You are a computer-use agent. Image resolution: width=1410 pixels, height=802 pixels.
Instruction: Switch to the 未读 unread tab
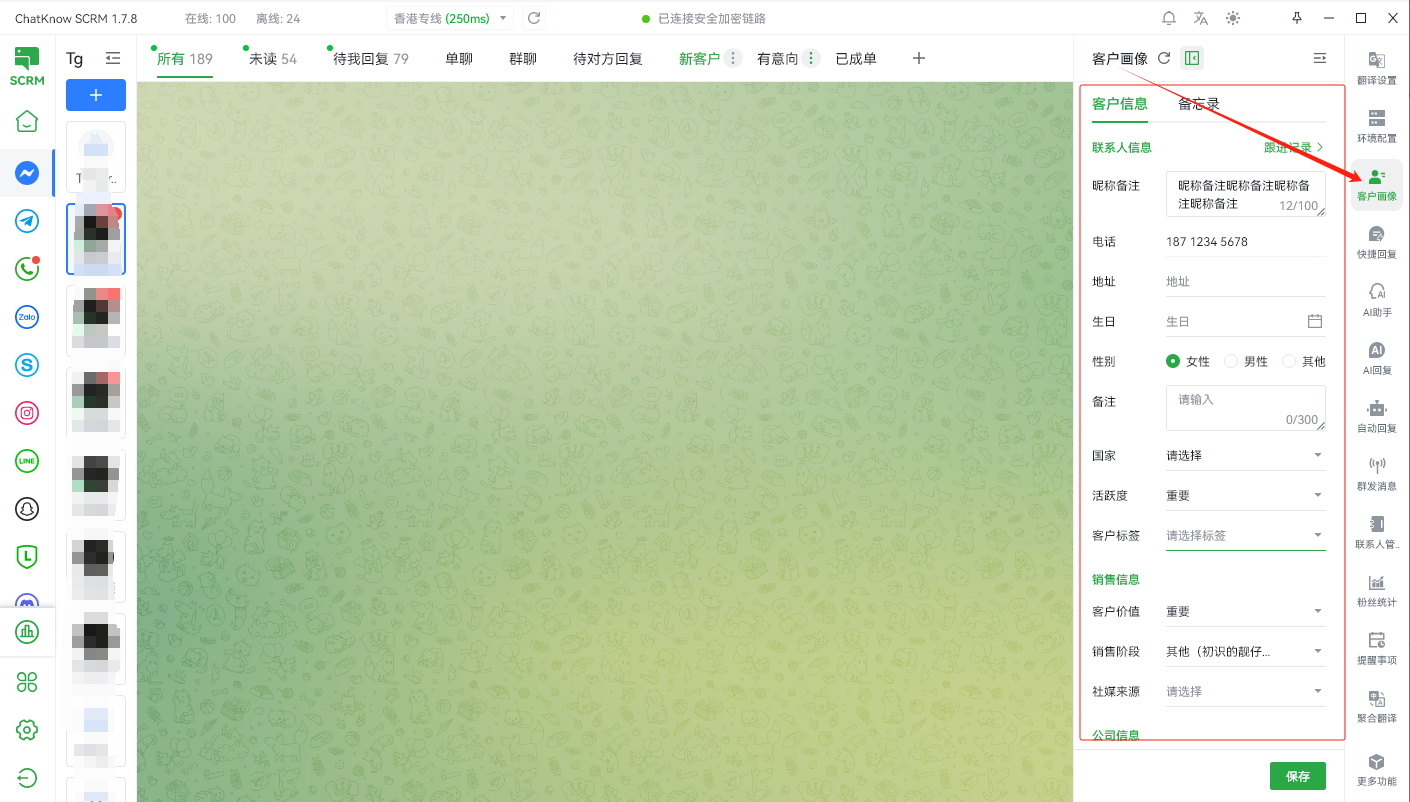point(272,59)
